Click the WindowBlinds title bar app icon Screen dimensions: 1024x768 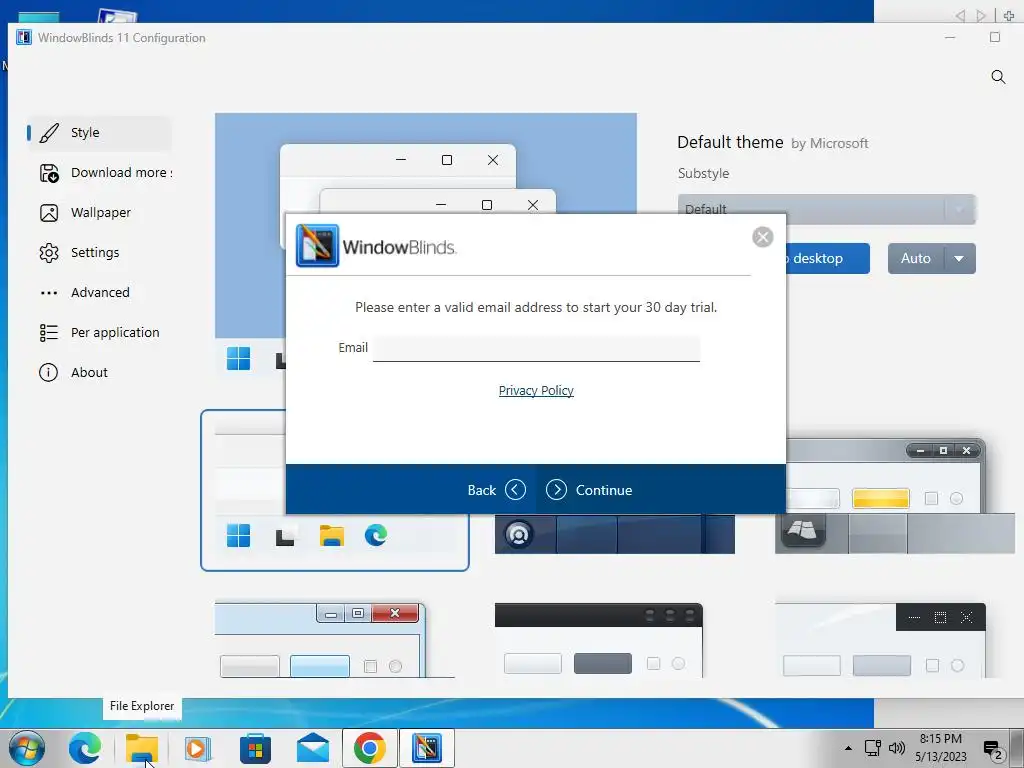[x=24, y=38]
